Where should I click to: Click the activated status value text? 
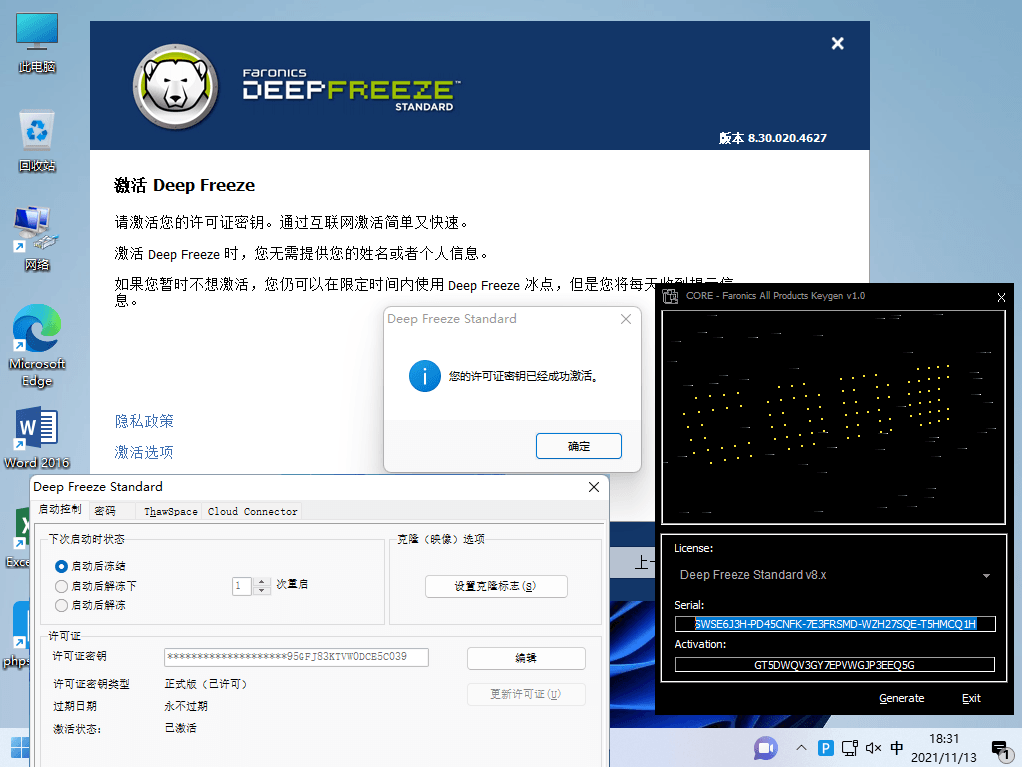(181, 728)
